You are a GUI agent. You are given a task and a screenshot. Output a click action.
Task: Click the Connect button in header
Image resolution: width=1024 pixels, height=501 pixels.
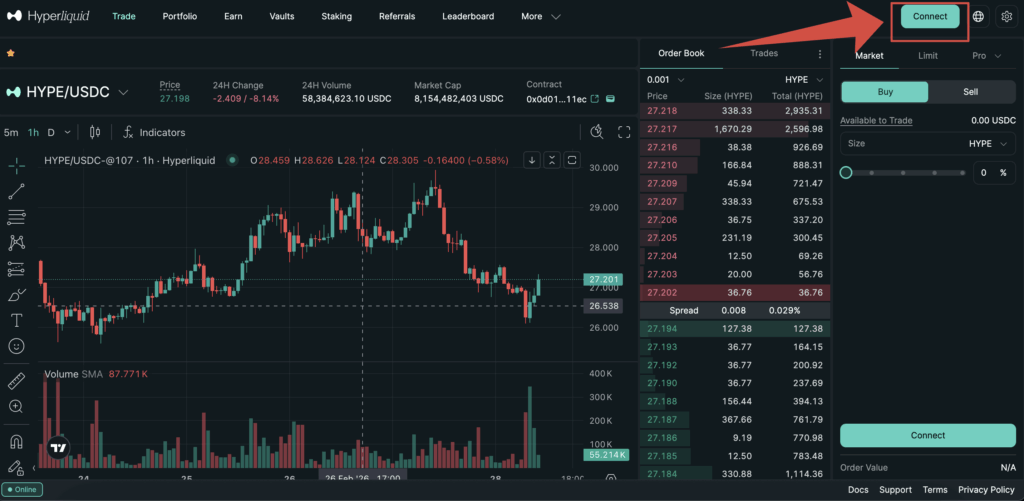[929, 17]
